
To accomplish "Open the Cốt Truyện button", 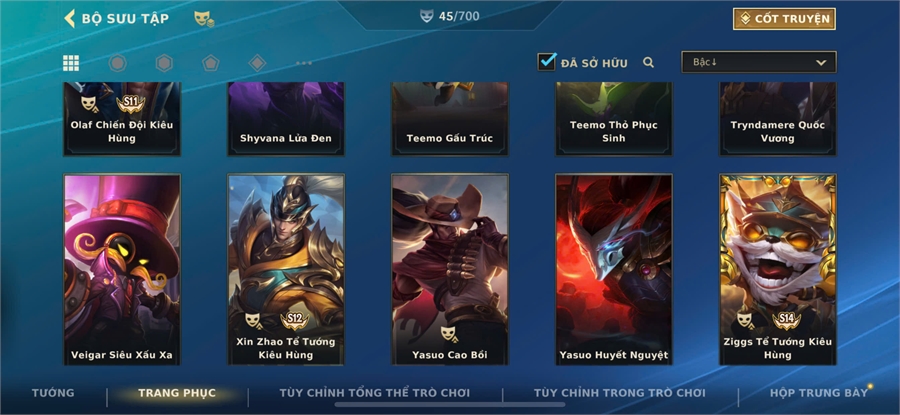I will [x=784, y=19].
